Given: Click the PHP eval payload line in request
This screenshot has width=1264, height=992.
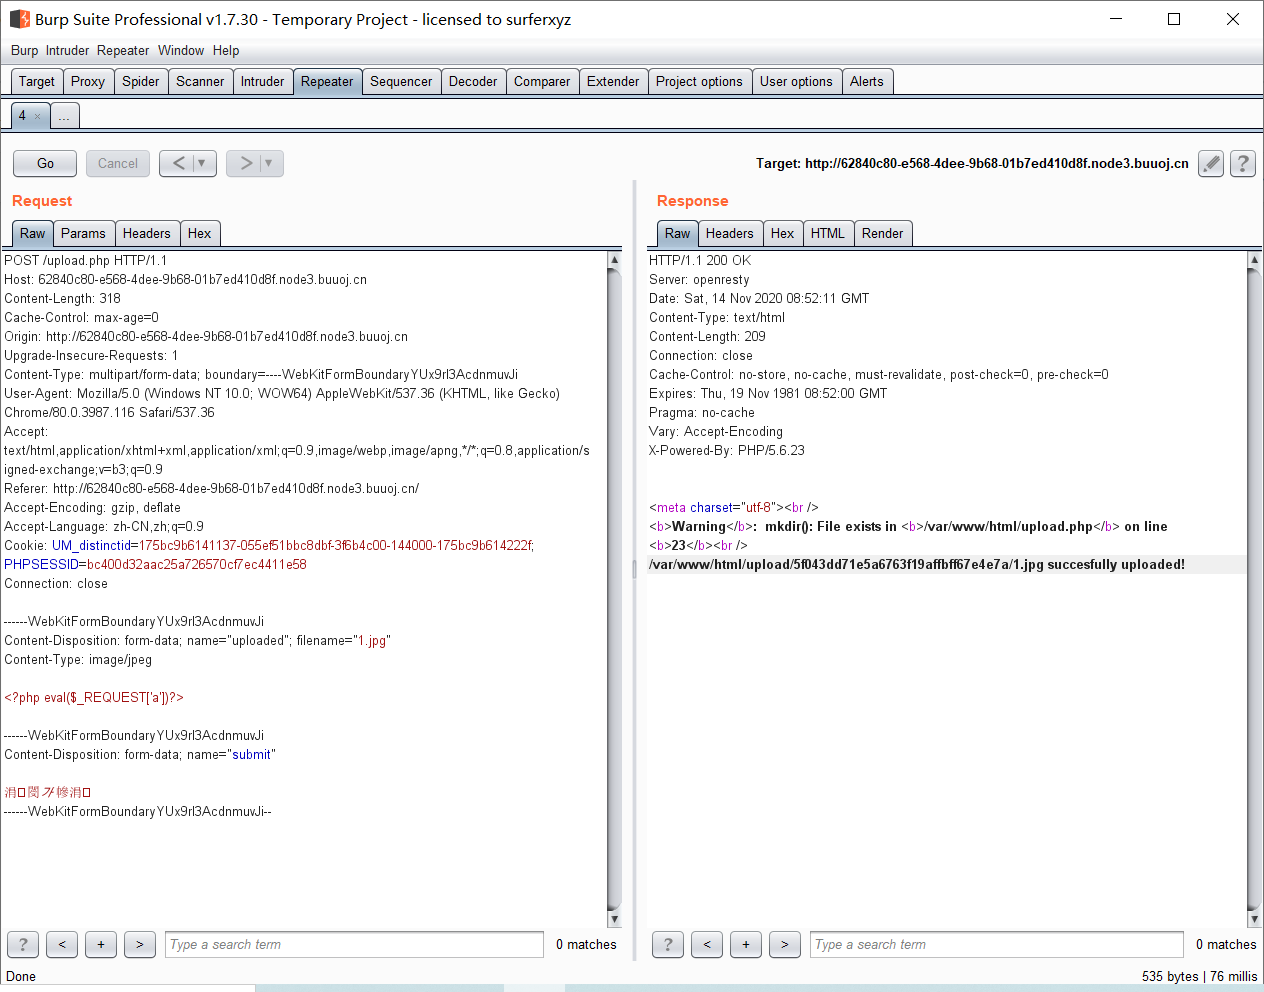Looking at the screenshot, I should (x=94, y=697).
